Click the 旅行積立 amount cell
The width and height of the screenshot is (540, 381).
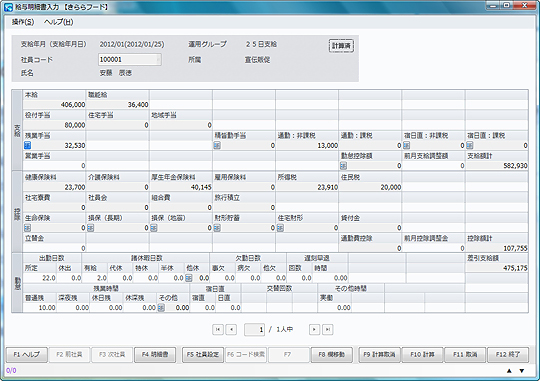pyautogui.click(x=244, y=208)
